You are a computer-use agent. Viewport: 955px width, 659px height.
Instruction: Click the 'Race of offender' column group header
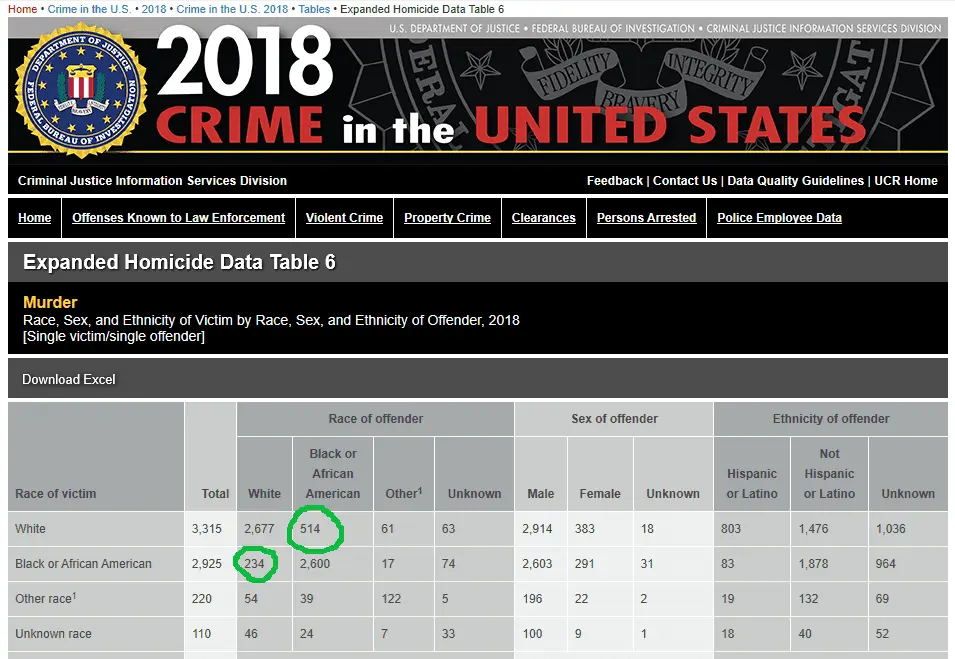(375, 419)
